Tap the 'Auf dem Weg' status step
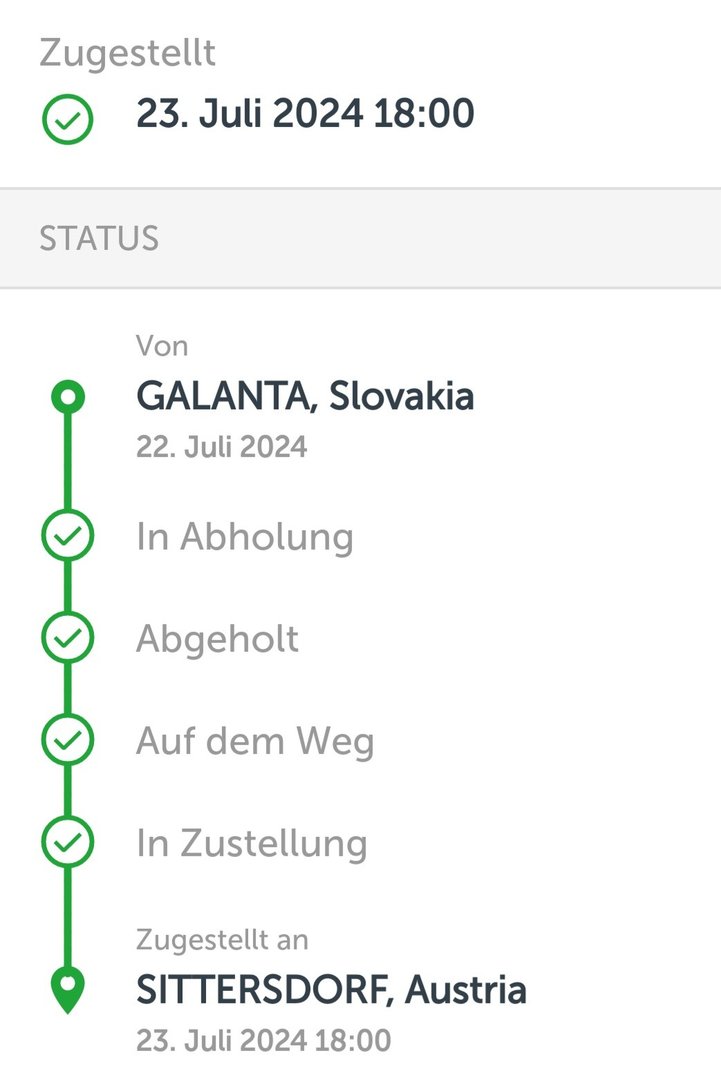 click(x=255, y=741)
